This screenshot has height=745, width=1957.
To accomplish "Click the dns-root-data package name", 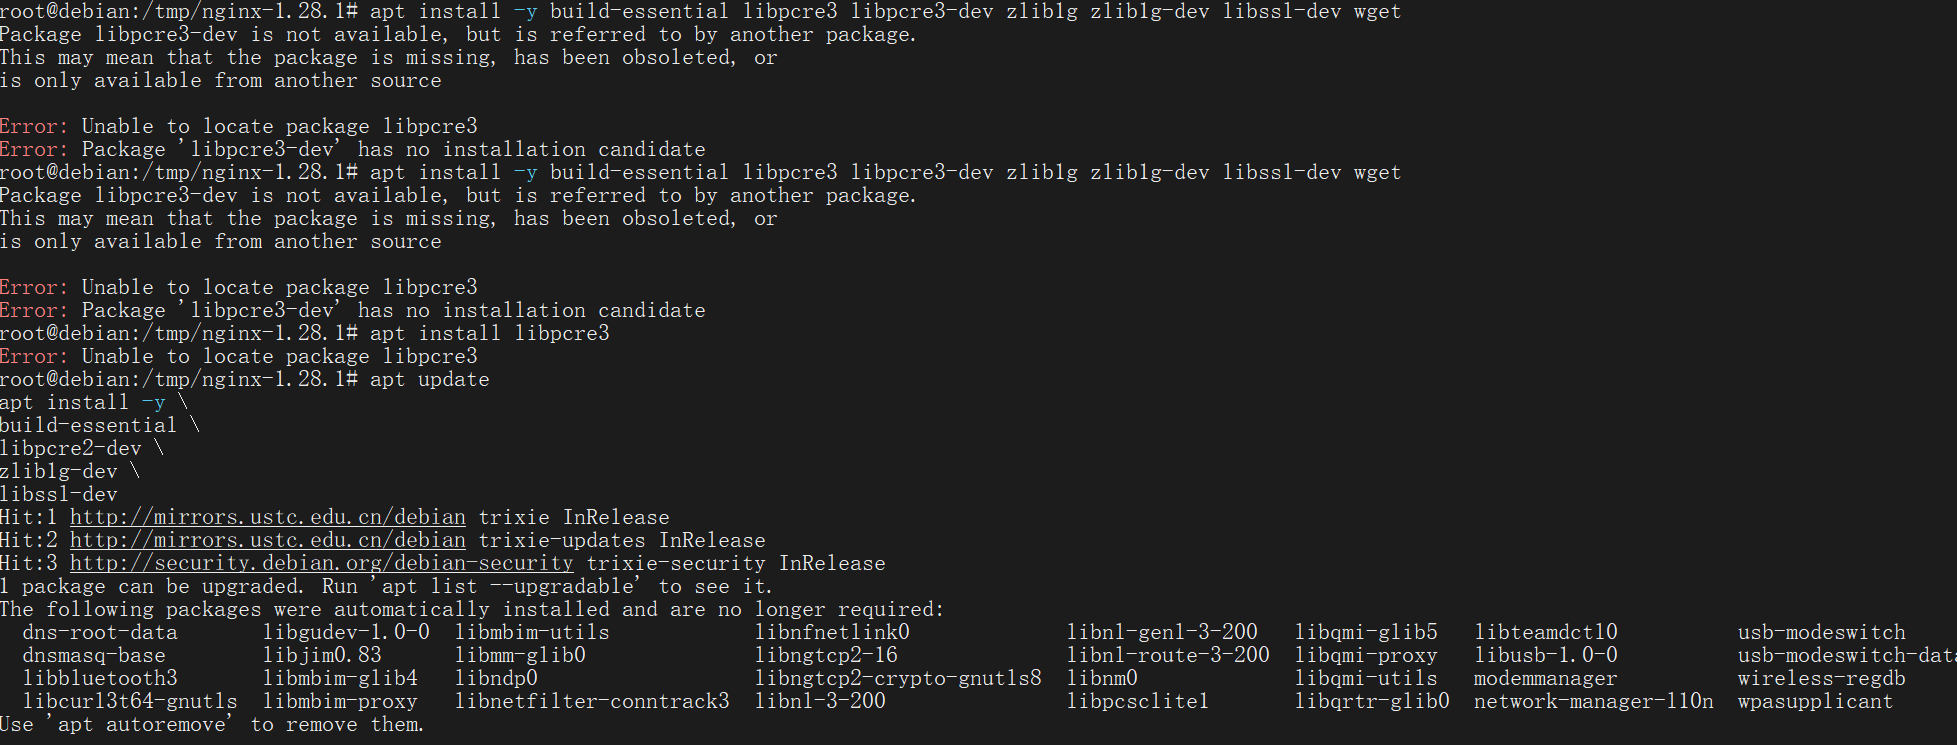I will pos(100,632).
